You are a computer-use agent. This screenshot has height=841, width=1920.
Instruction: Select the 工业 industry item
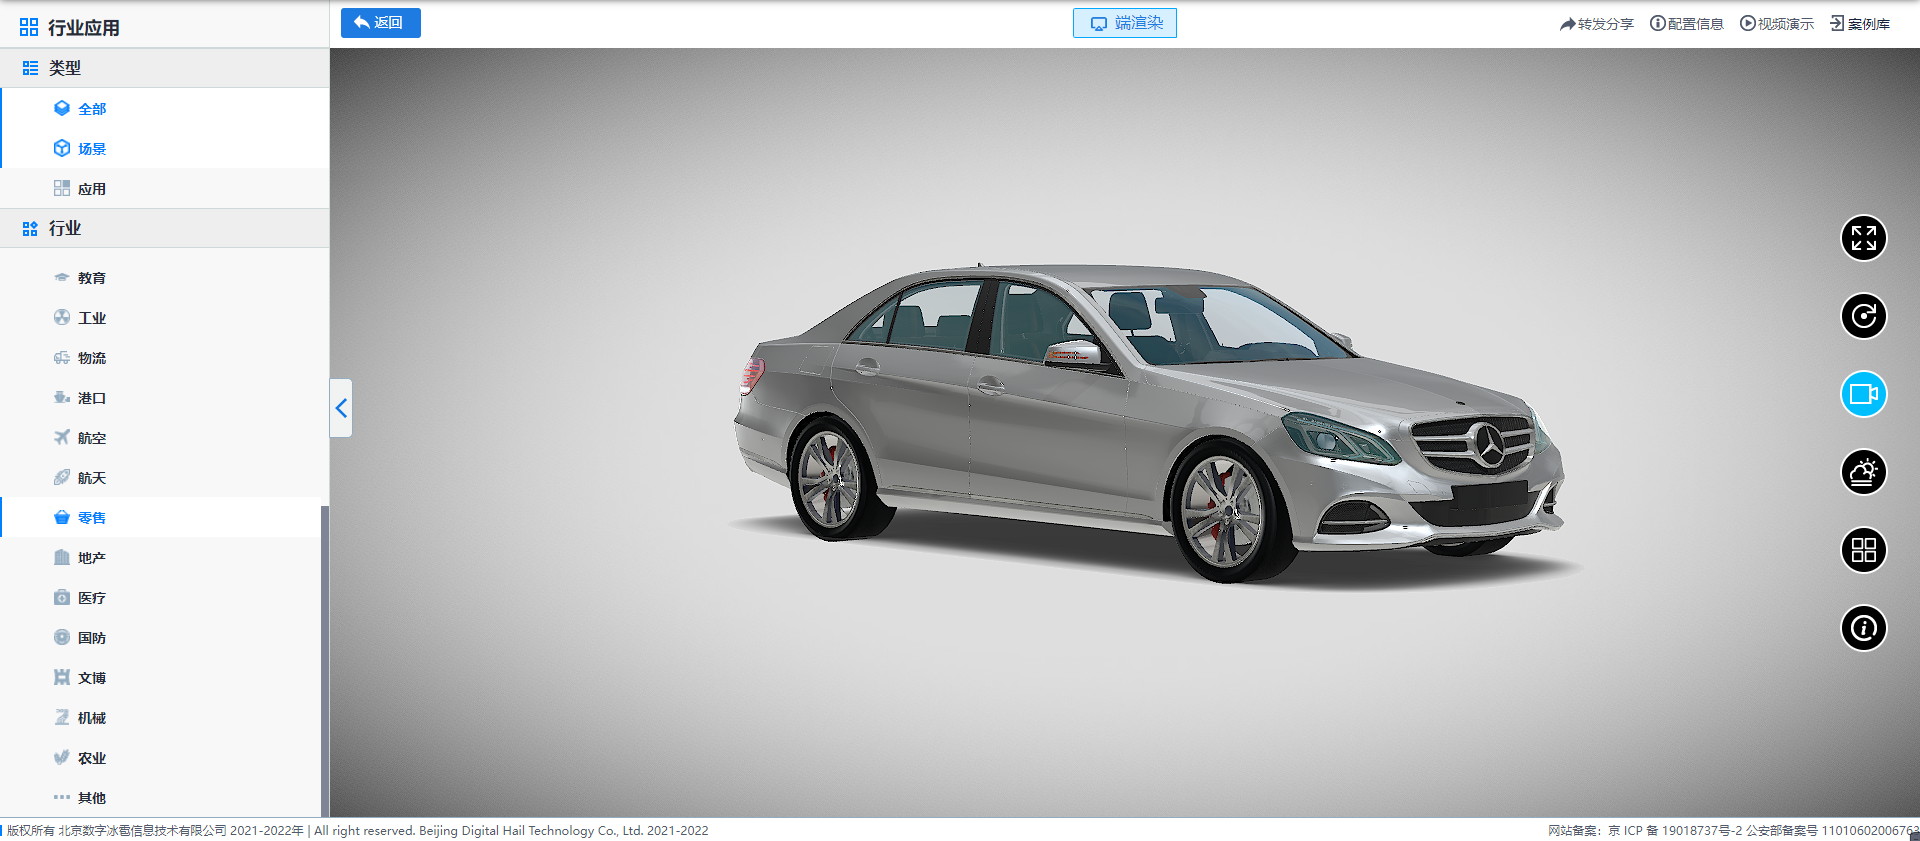[x=160, y=318]
